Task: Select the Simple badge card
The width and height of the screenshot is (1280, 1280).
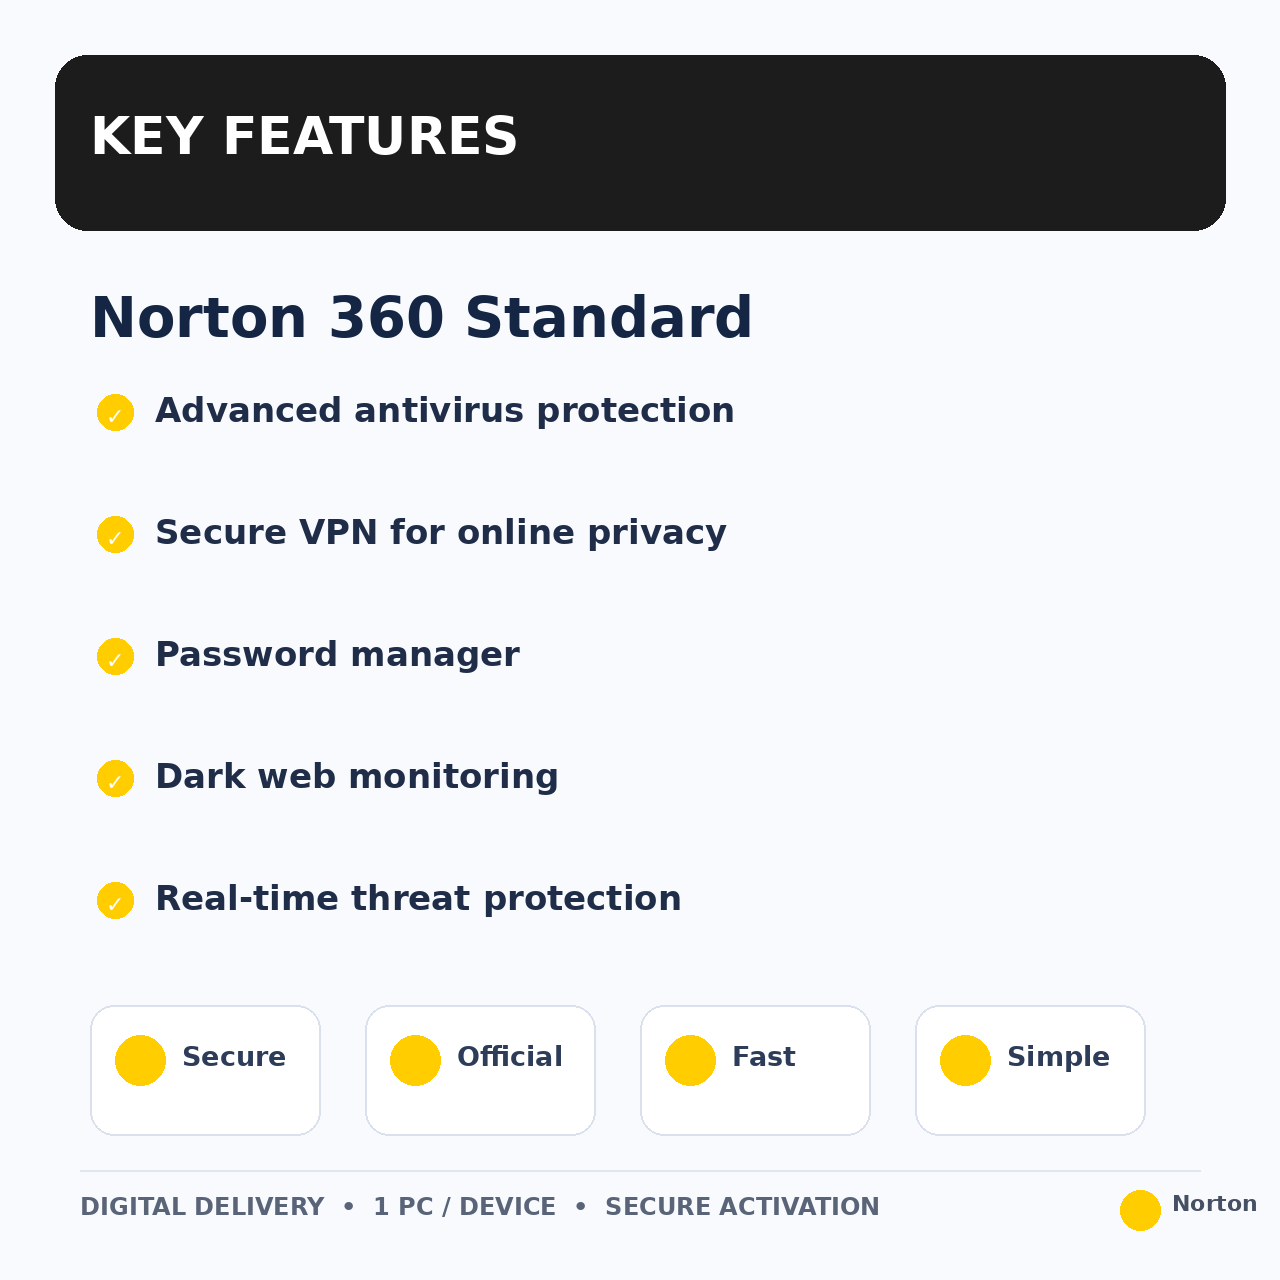Action: click(1030, 1070)
